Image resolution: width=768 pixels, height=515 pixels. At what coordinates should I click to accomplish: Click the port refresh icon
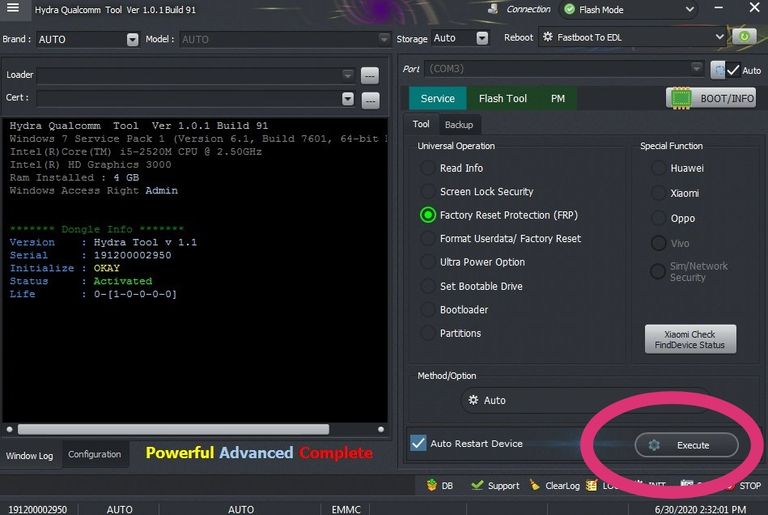pyautogui.click(x=718, y=70)
